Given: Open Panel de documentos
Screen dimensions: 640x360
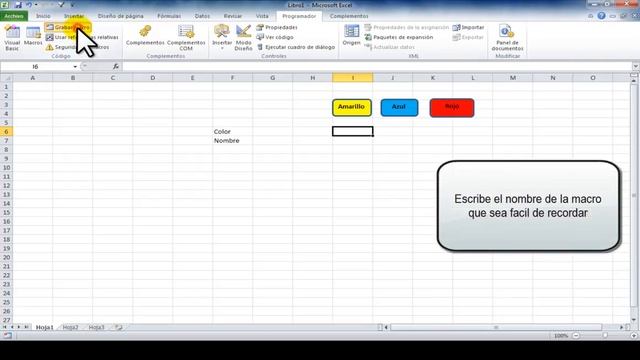Looking at the screenshot, I should (x=507, y=38).
